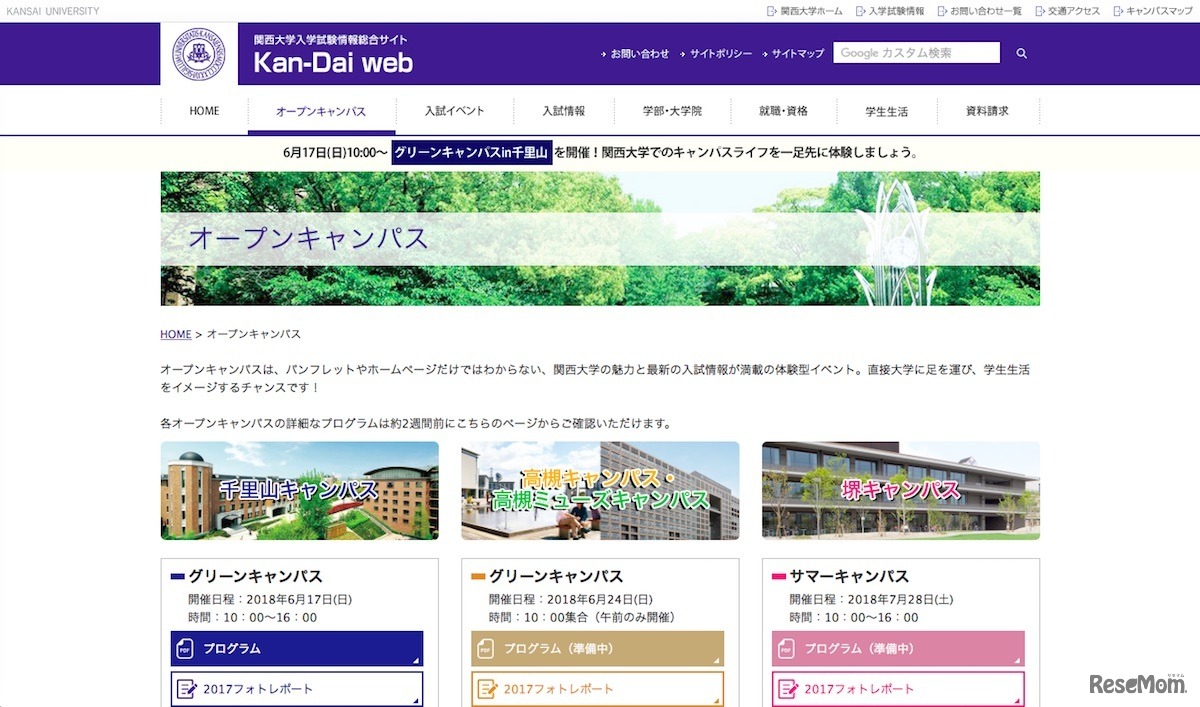Click the 開催日程：2018年7月28日(土) text
Screen dimensions: 1200x707
click(x=872, y=600)
